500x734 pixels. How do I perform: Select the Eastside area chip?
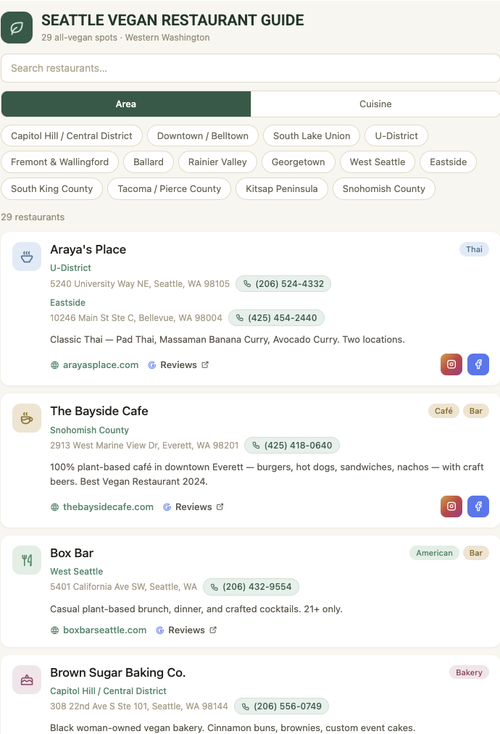(448, 162)
